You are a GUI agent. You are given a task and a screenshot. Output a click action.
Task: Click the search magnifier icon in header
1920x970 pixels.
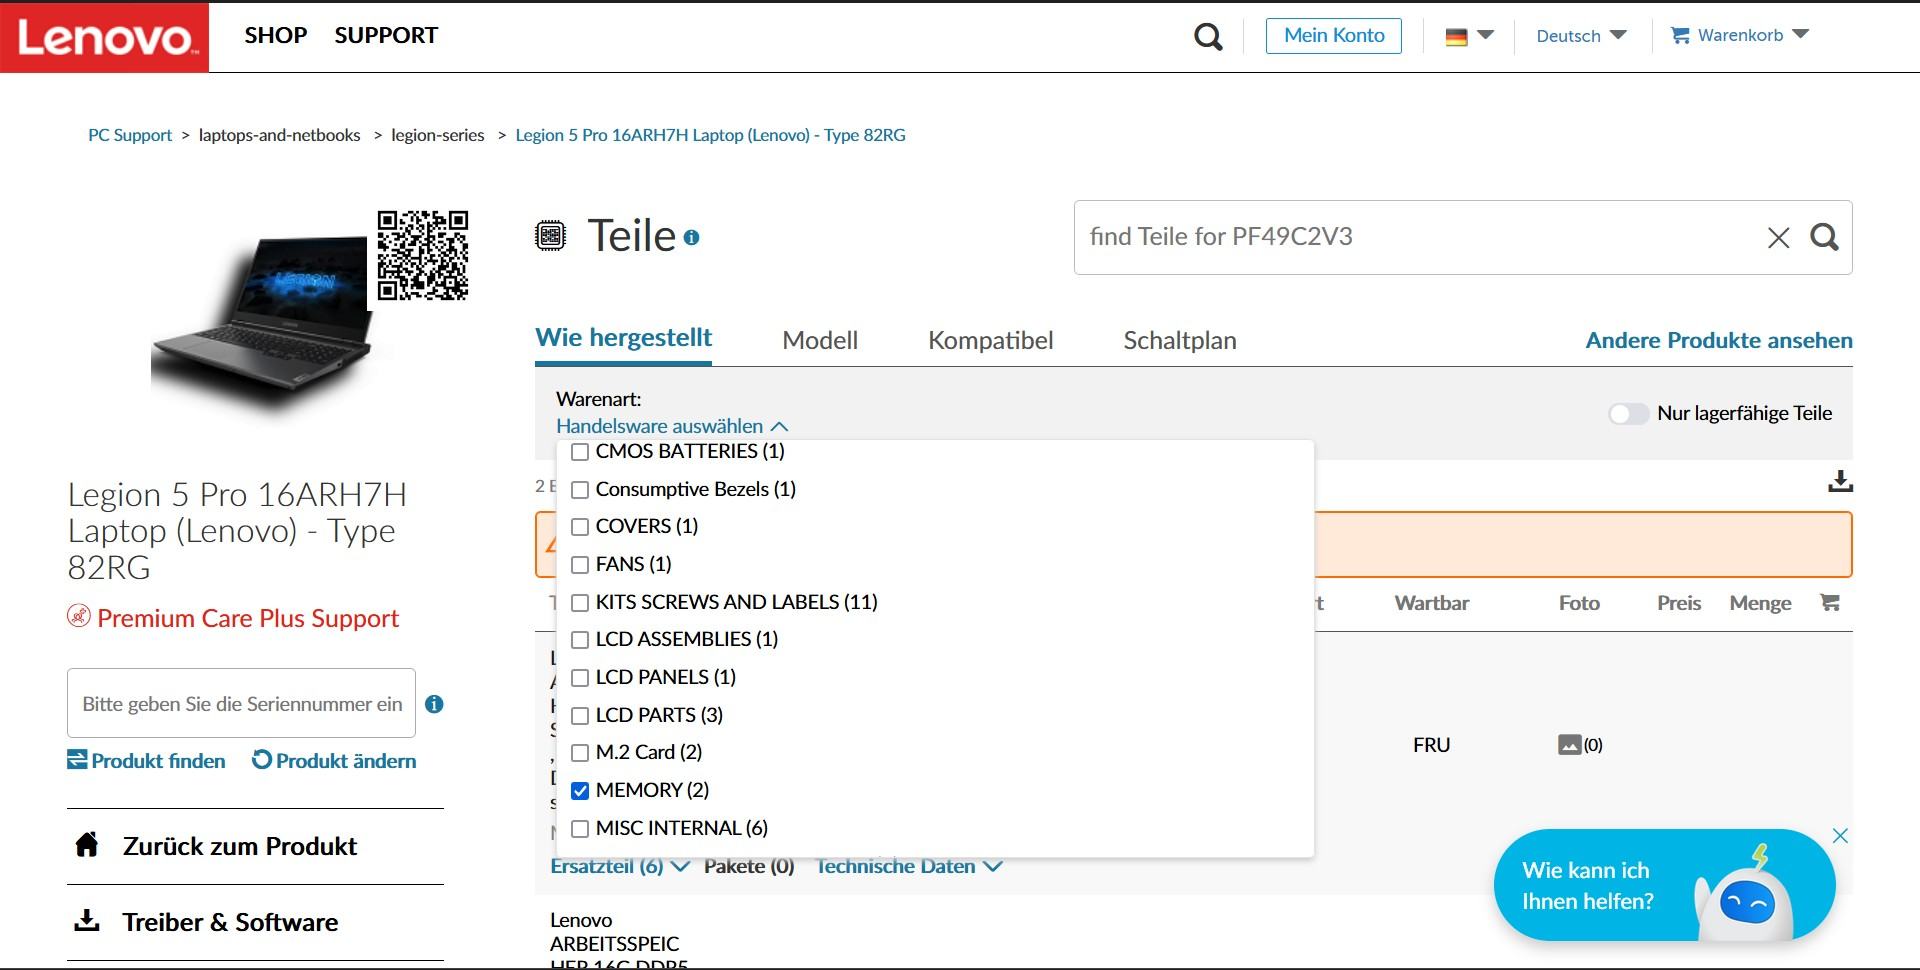point(1208,37)
